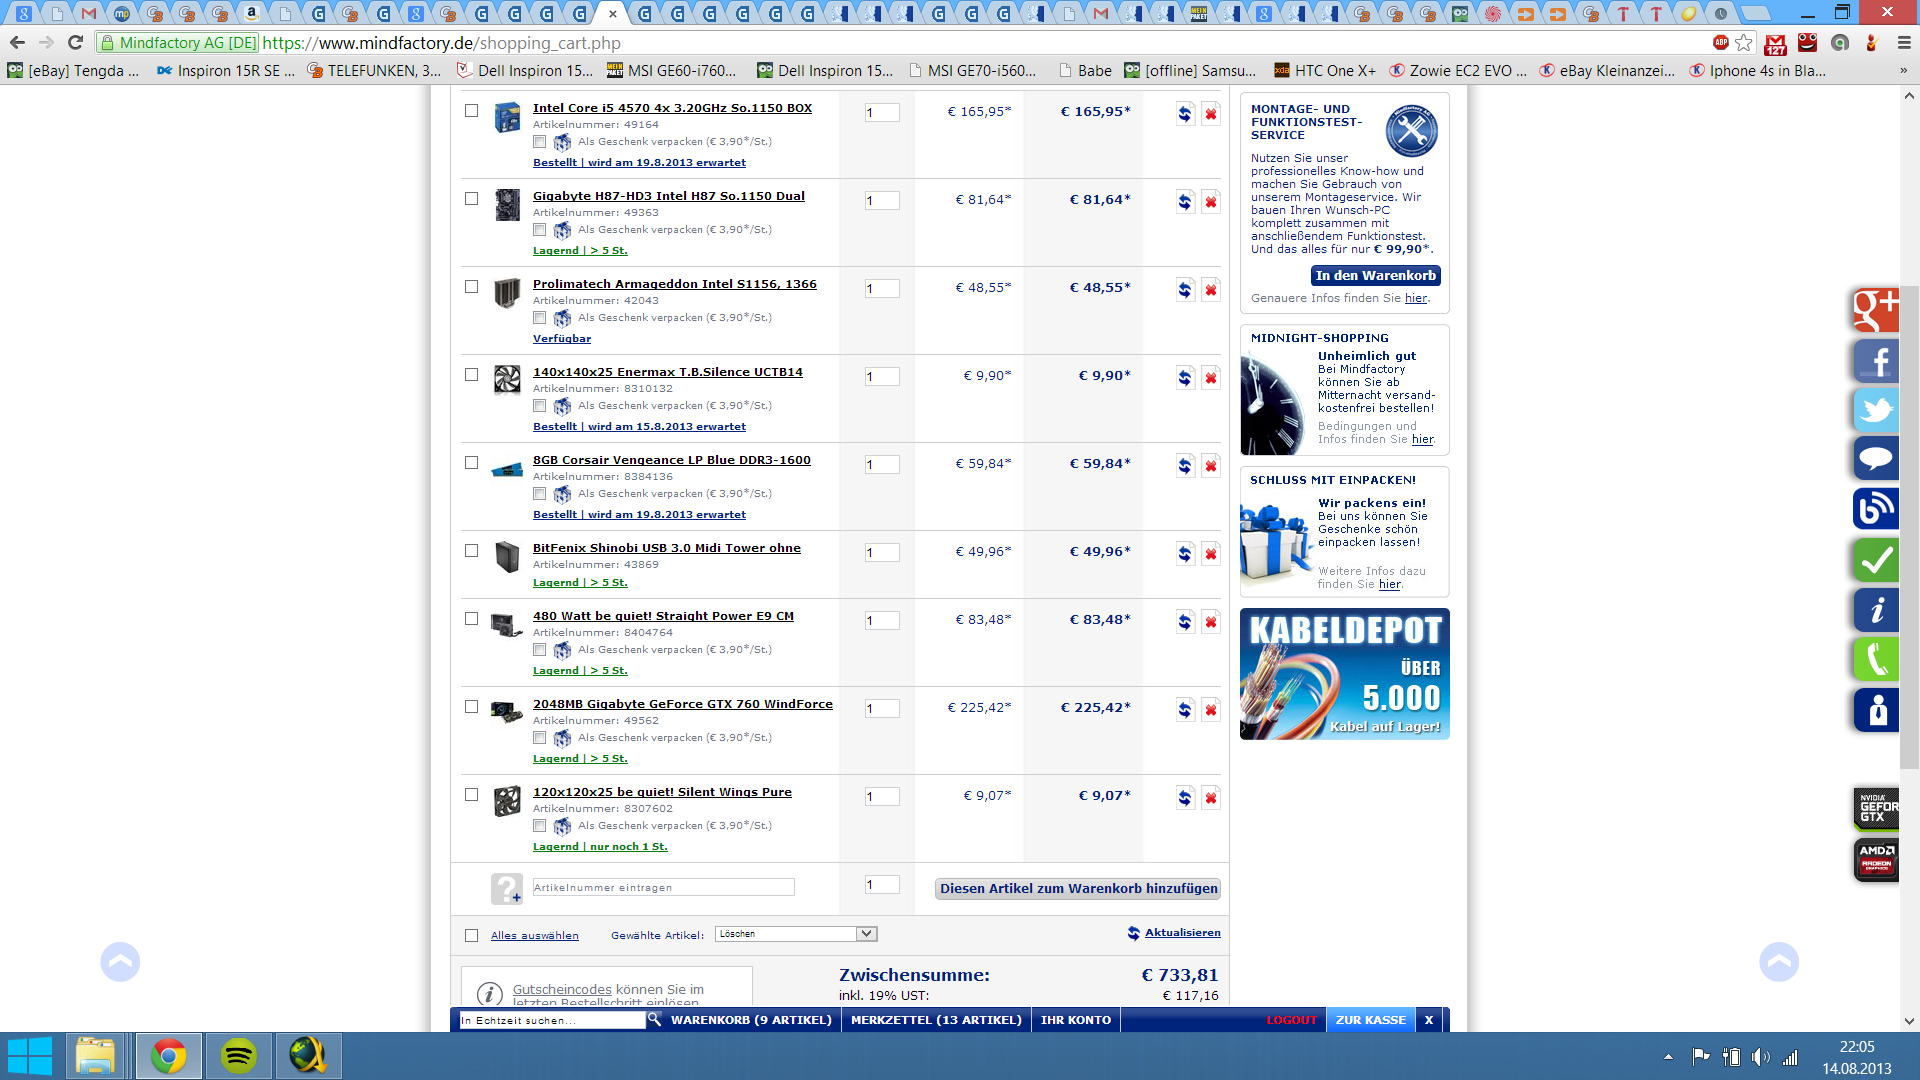The width and height of the screenshot is (1920, 1080).
Task: Close the bottom bar with X
Action: point(1429,1020)
